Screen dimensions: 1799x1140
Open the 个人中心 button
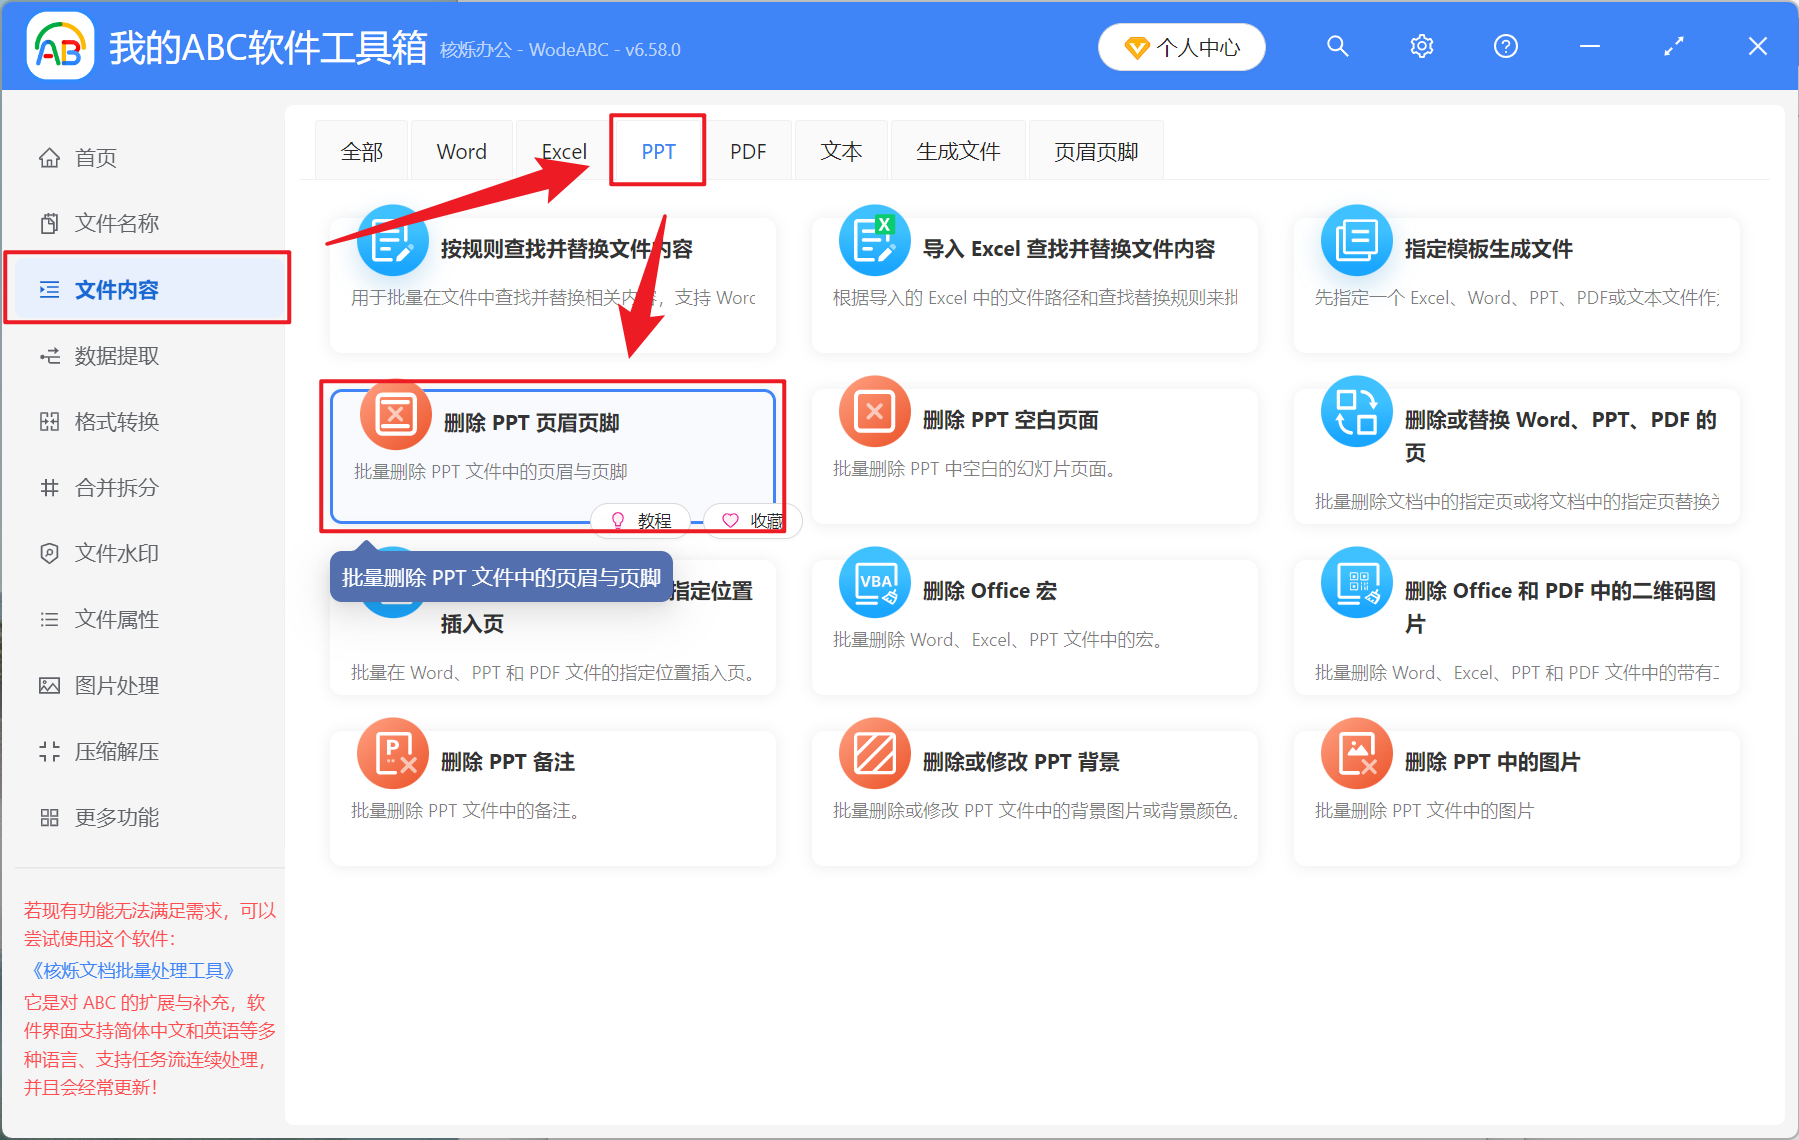[1181, 47]
